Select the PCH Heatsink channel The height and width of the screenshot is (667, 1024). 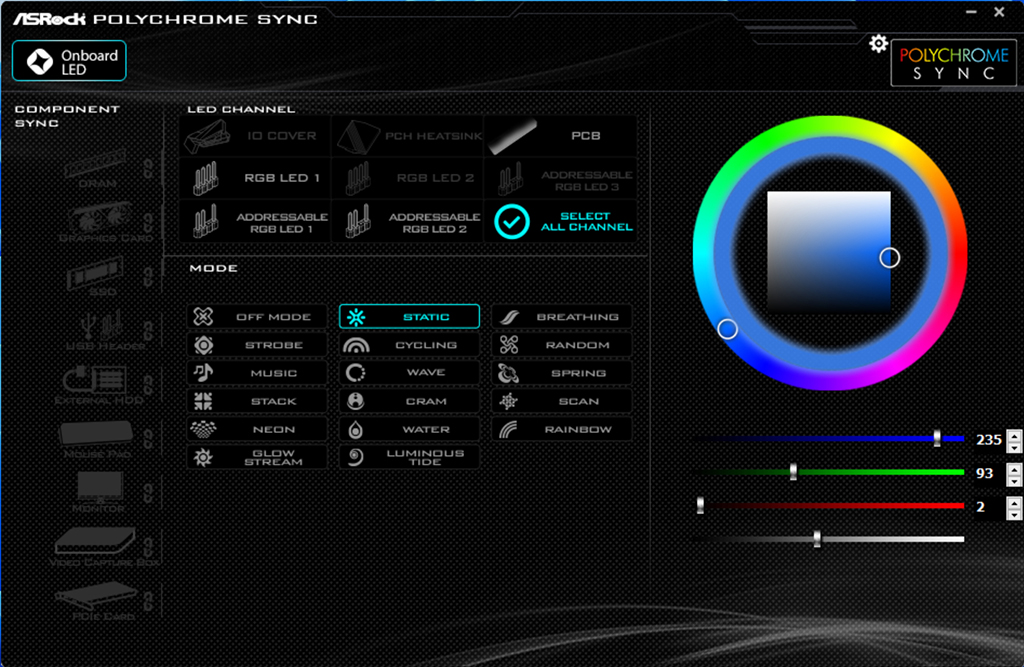[408, 136]
